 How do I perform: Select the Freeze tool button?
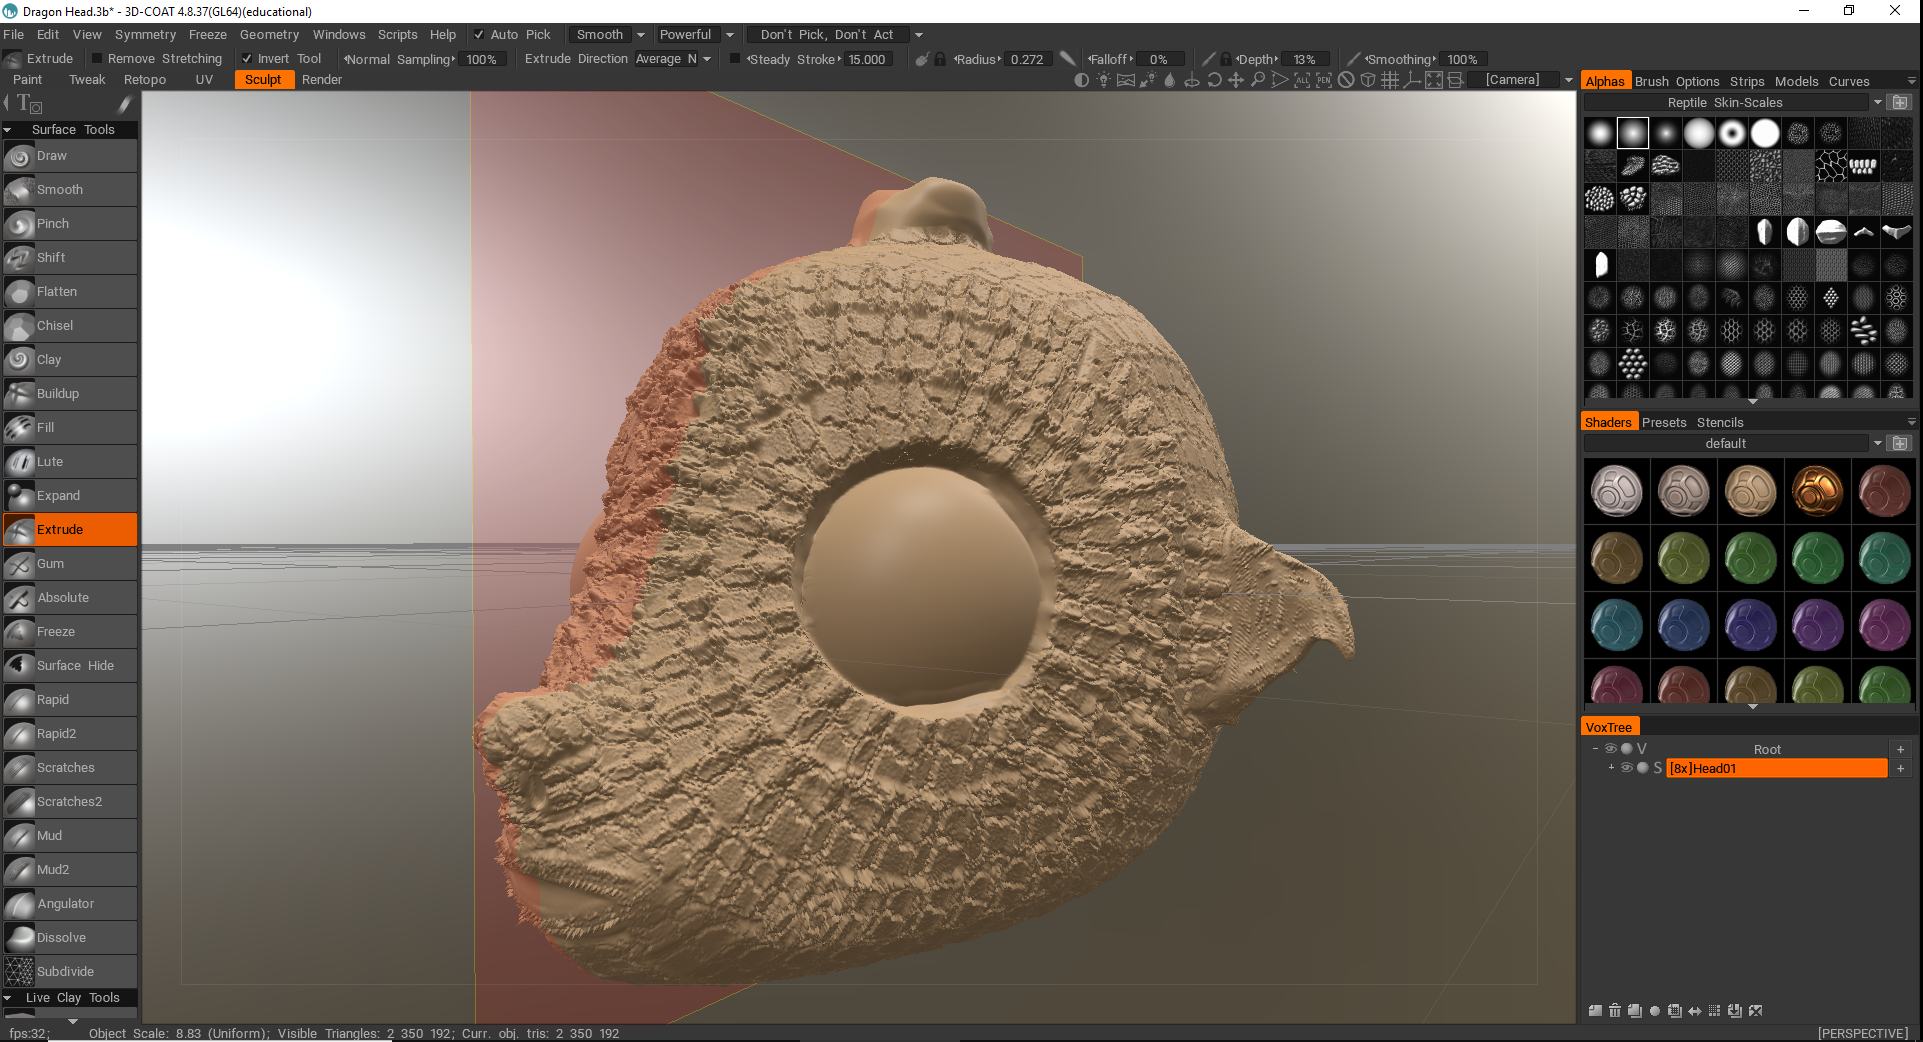[70, 632]
